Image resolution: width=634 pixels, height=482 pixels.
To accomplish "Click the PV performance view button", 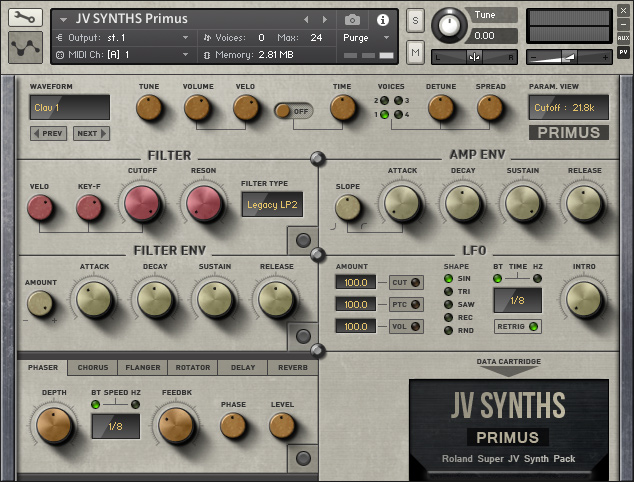I will pos(623,52).
